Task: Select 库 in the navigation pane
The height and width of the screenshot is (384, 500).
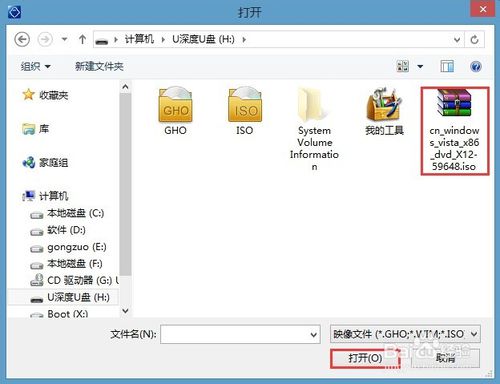Action: click(x=35, y=129)
